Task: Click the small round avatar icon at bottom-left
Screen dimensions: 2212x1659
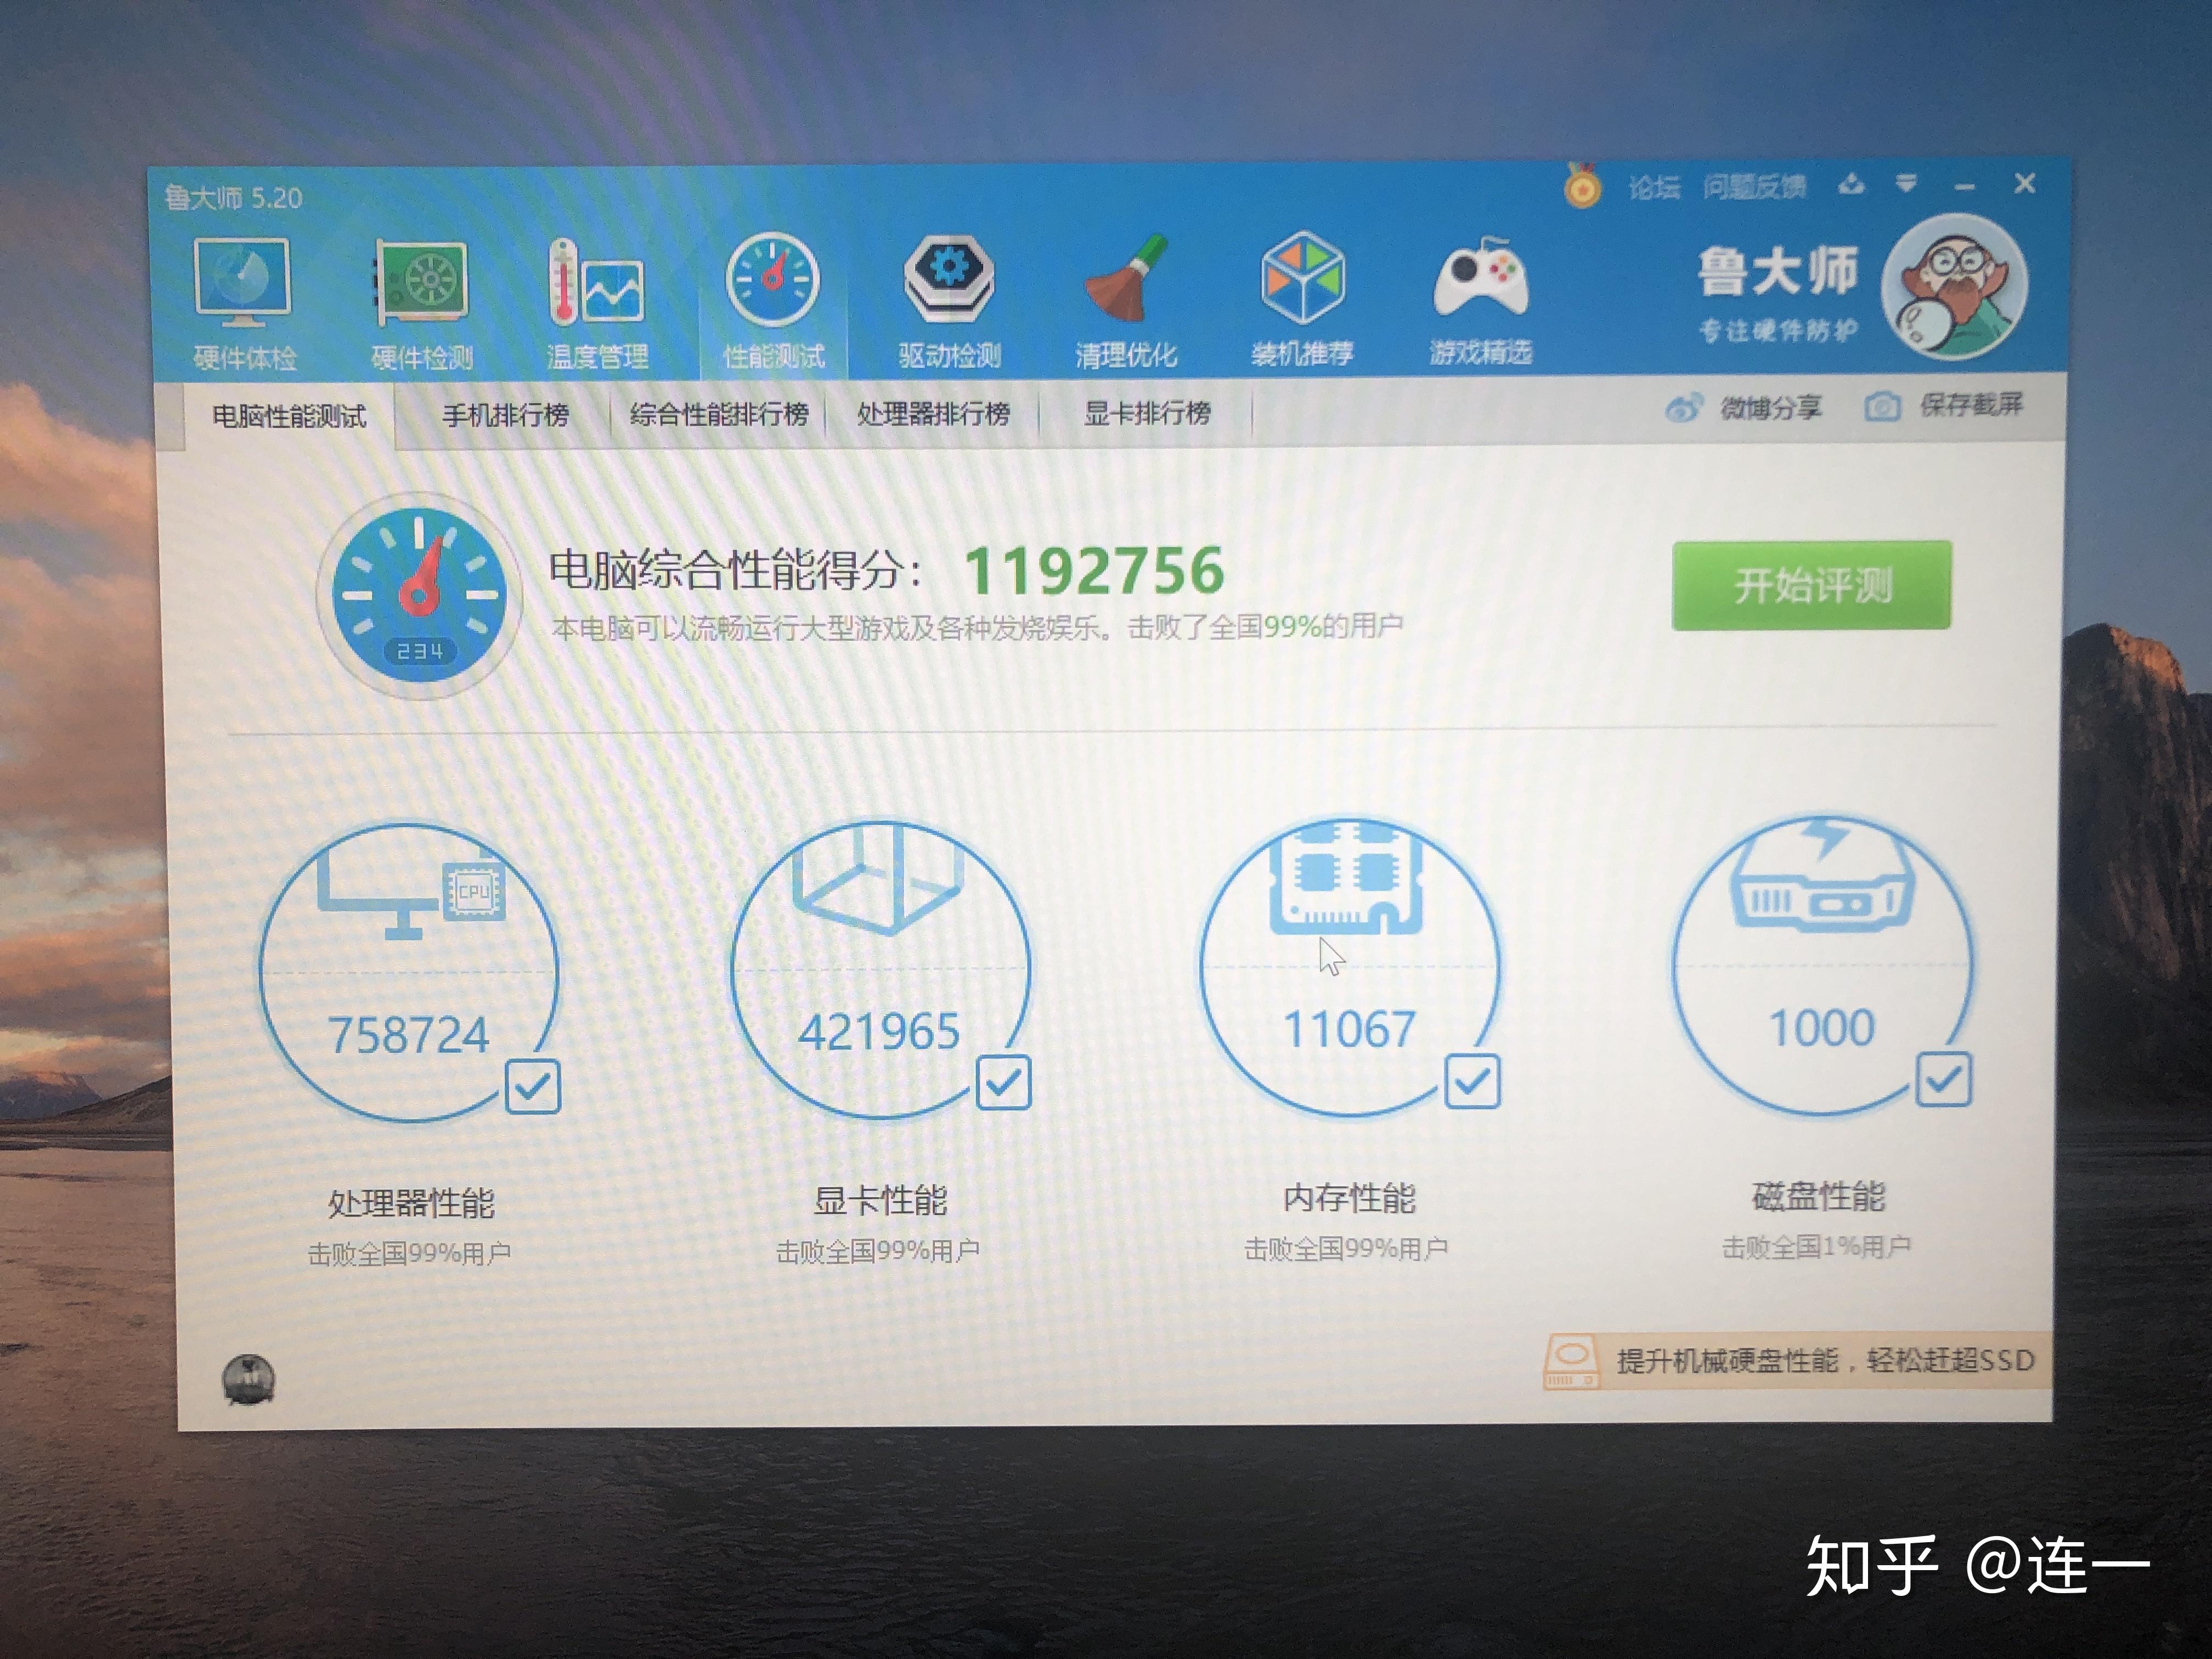Action: [x=248, y=1381]
